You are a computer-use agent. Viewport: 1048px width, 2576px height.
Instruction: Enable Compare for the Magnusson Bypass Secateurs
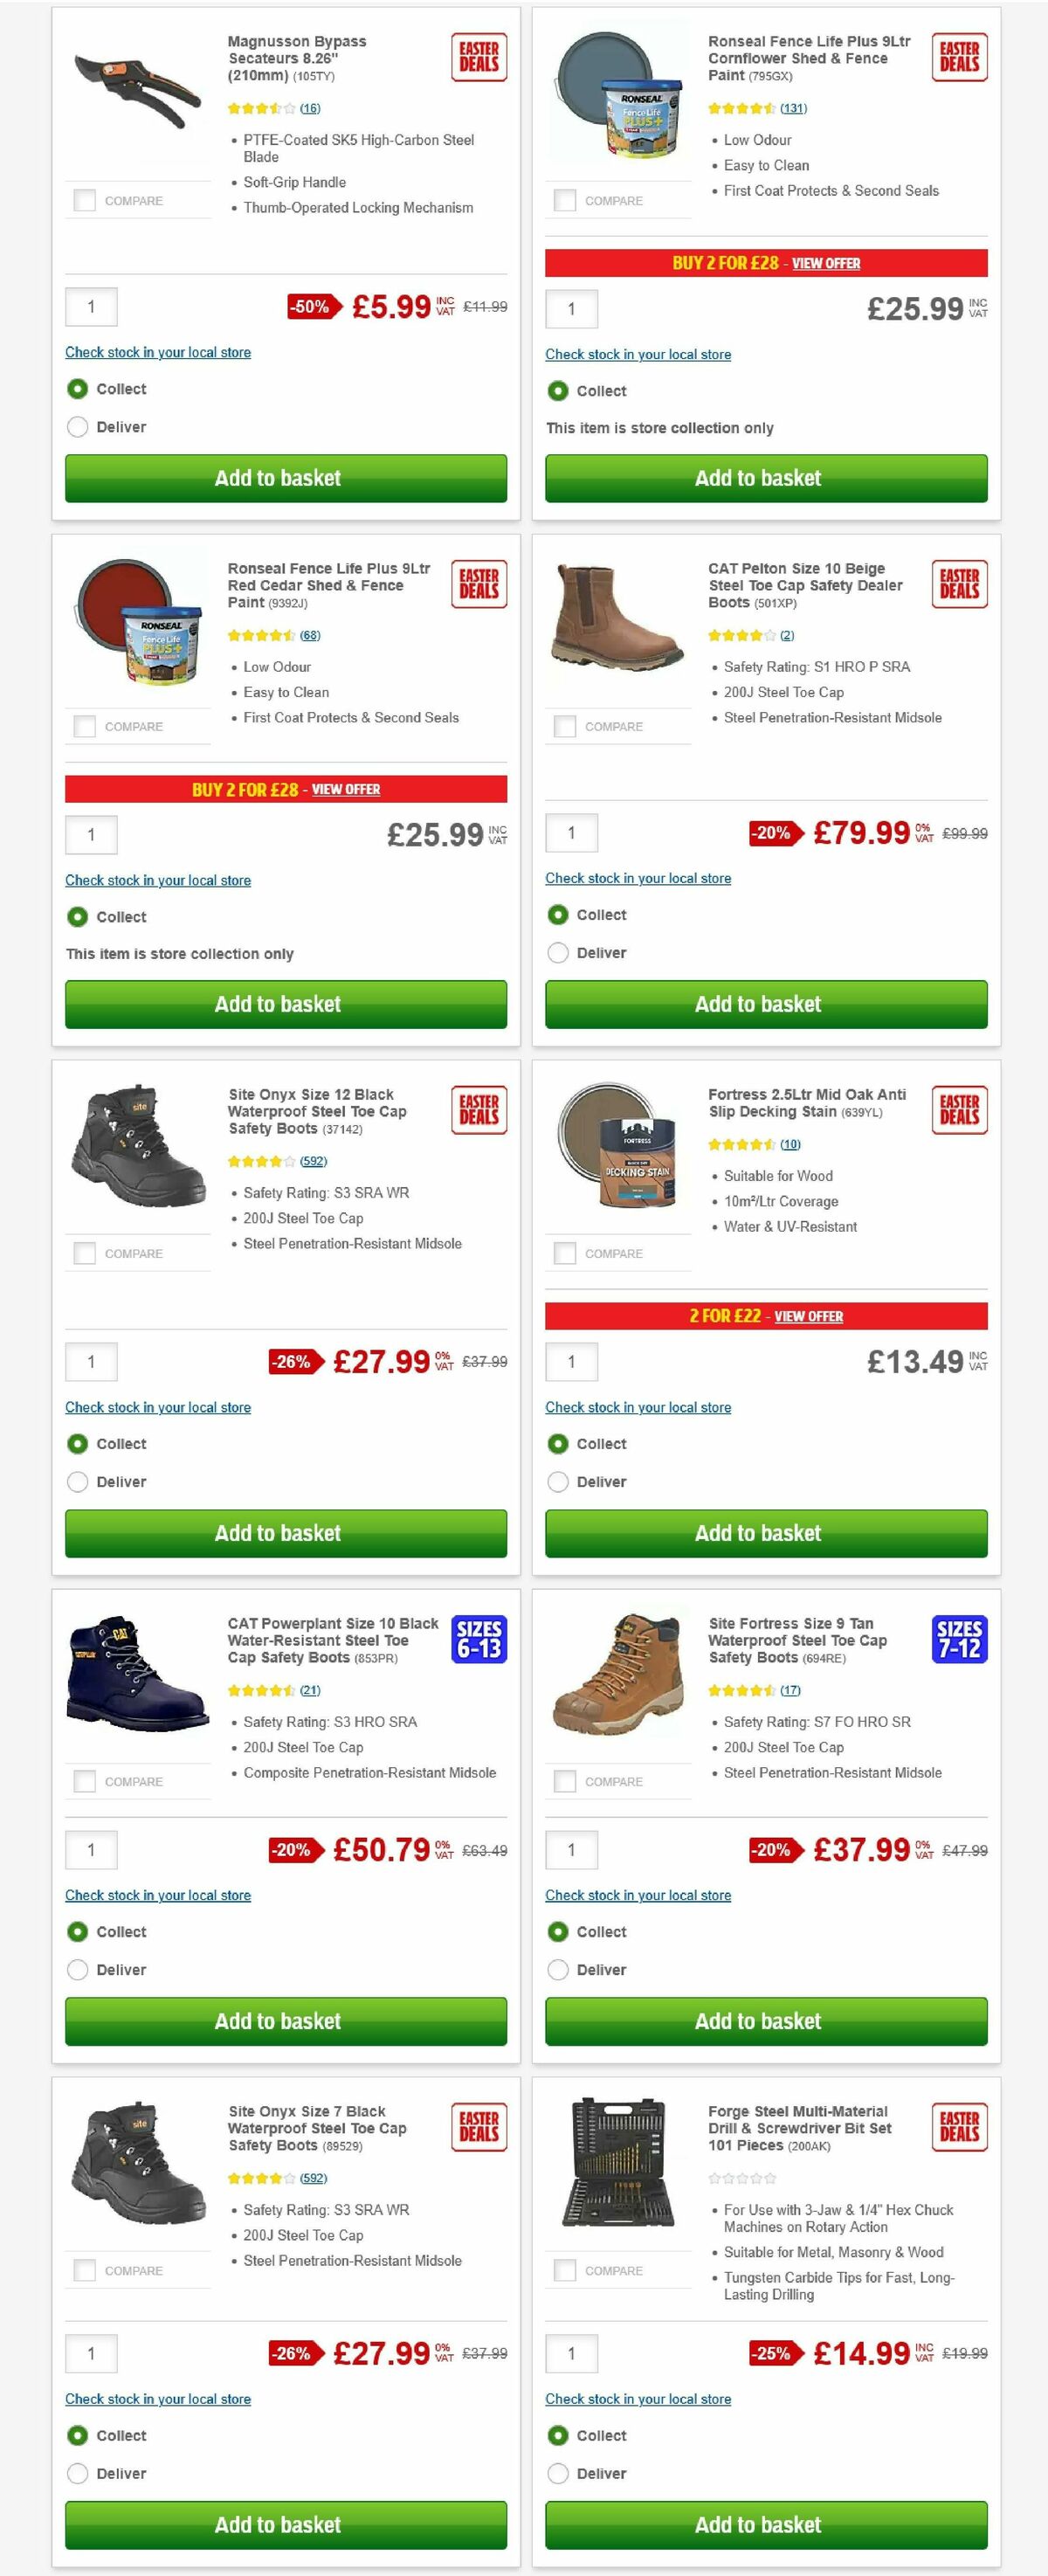coord(84,200)
